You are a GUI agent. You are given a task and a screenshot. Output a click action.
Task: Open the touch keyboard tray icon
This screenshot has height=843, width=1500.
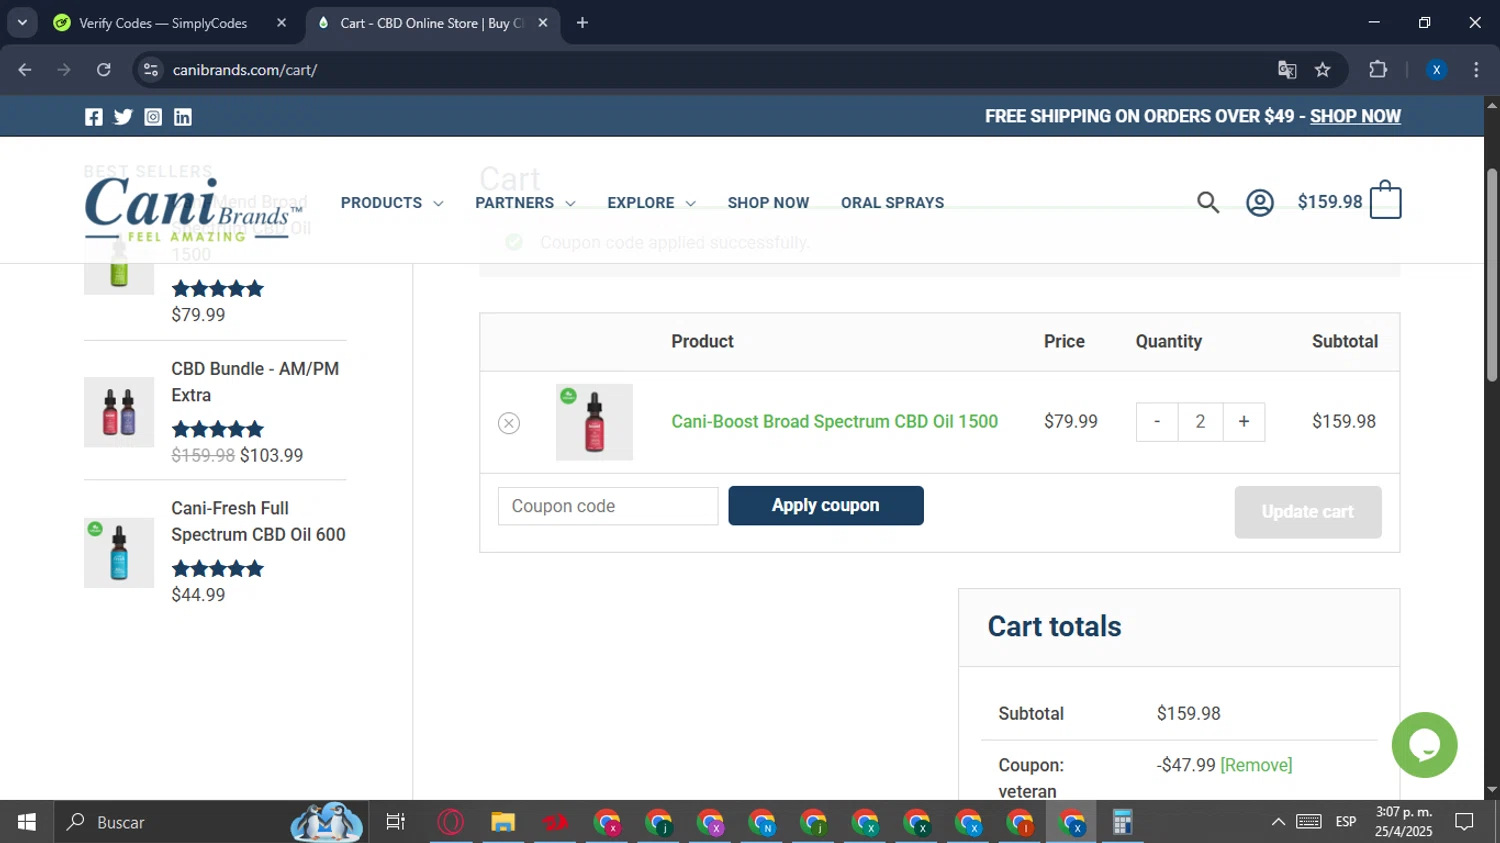(x=1309, y=822)
